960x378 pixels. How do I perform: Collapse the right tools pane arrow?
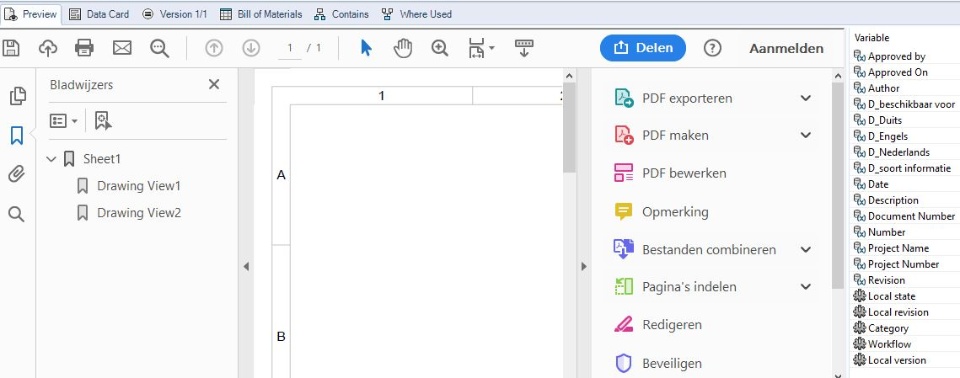tap(583, 266)
